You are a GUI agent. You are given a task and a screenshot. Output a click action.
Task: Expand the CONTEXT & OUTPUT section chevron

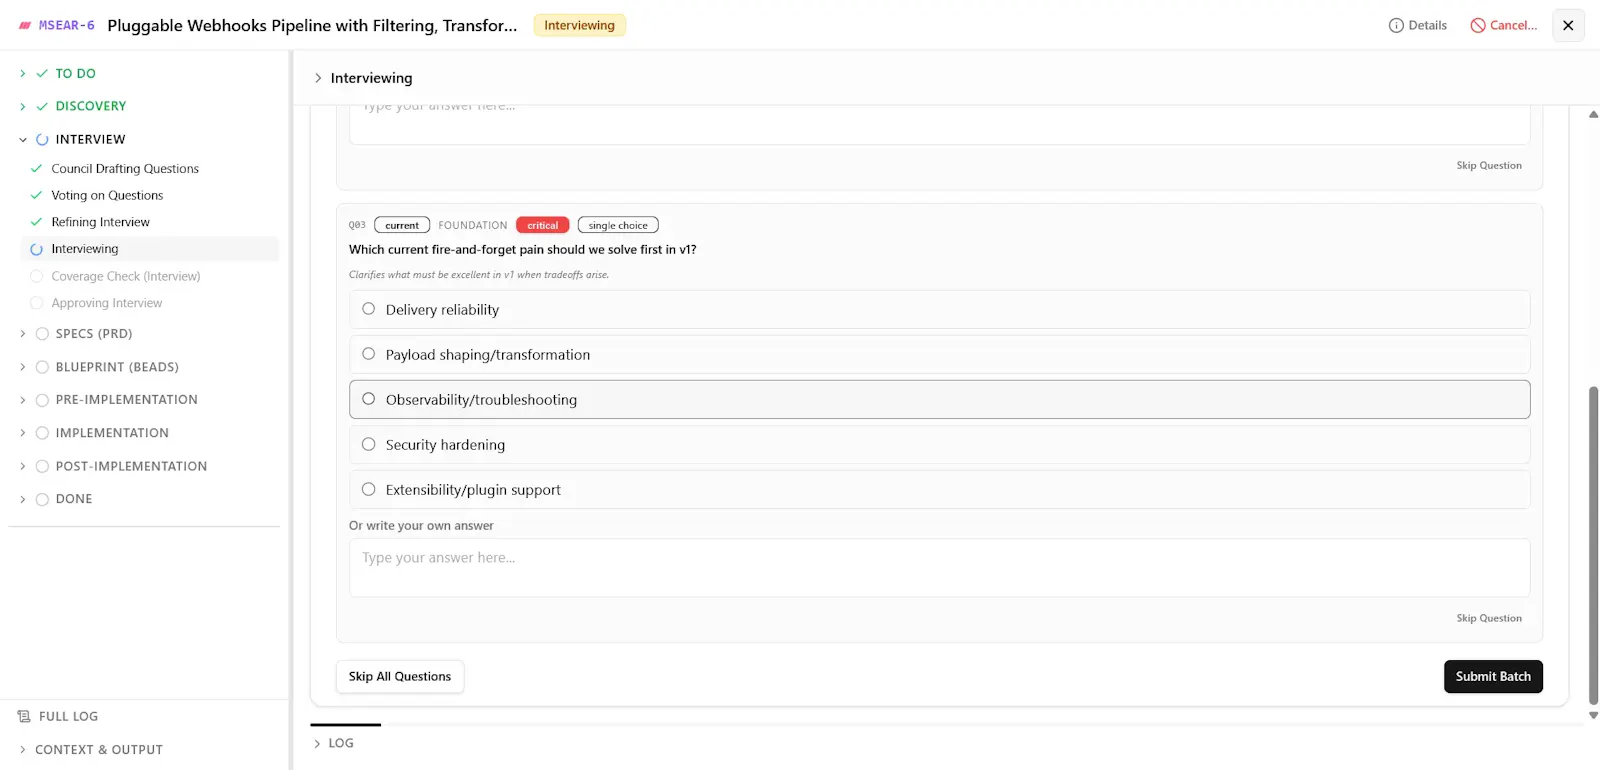pos(23,750)
